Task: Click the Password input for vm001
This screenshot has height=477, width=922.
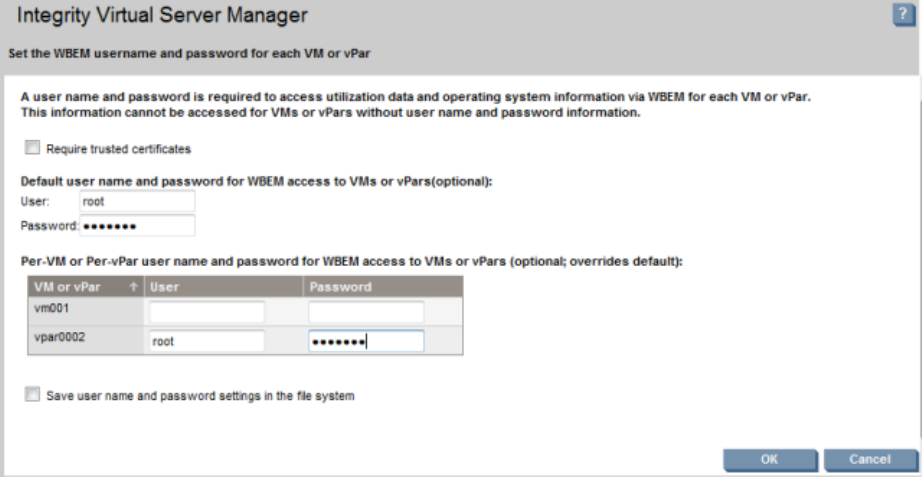Action: pos(366,312)
